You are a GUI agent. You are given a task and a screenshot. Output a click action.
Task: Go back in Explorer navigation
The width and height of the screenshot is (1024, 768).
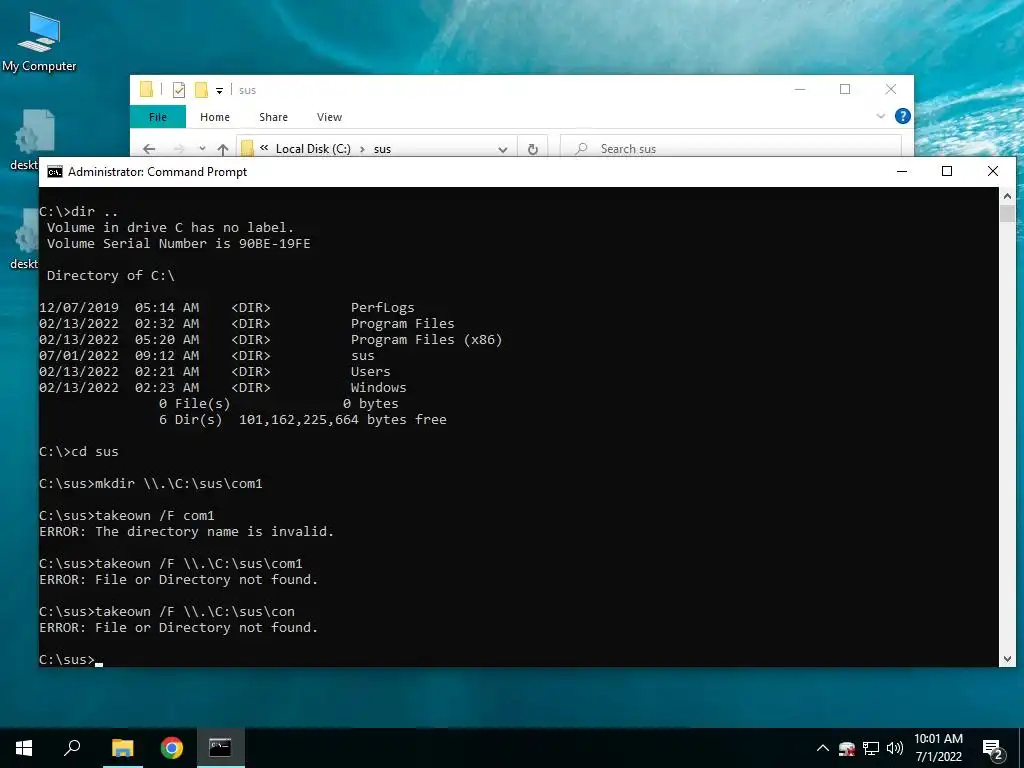[149, 149]
